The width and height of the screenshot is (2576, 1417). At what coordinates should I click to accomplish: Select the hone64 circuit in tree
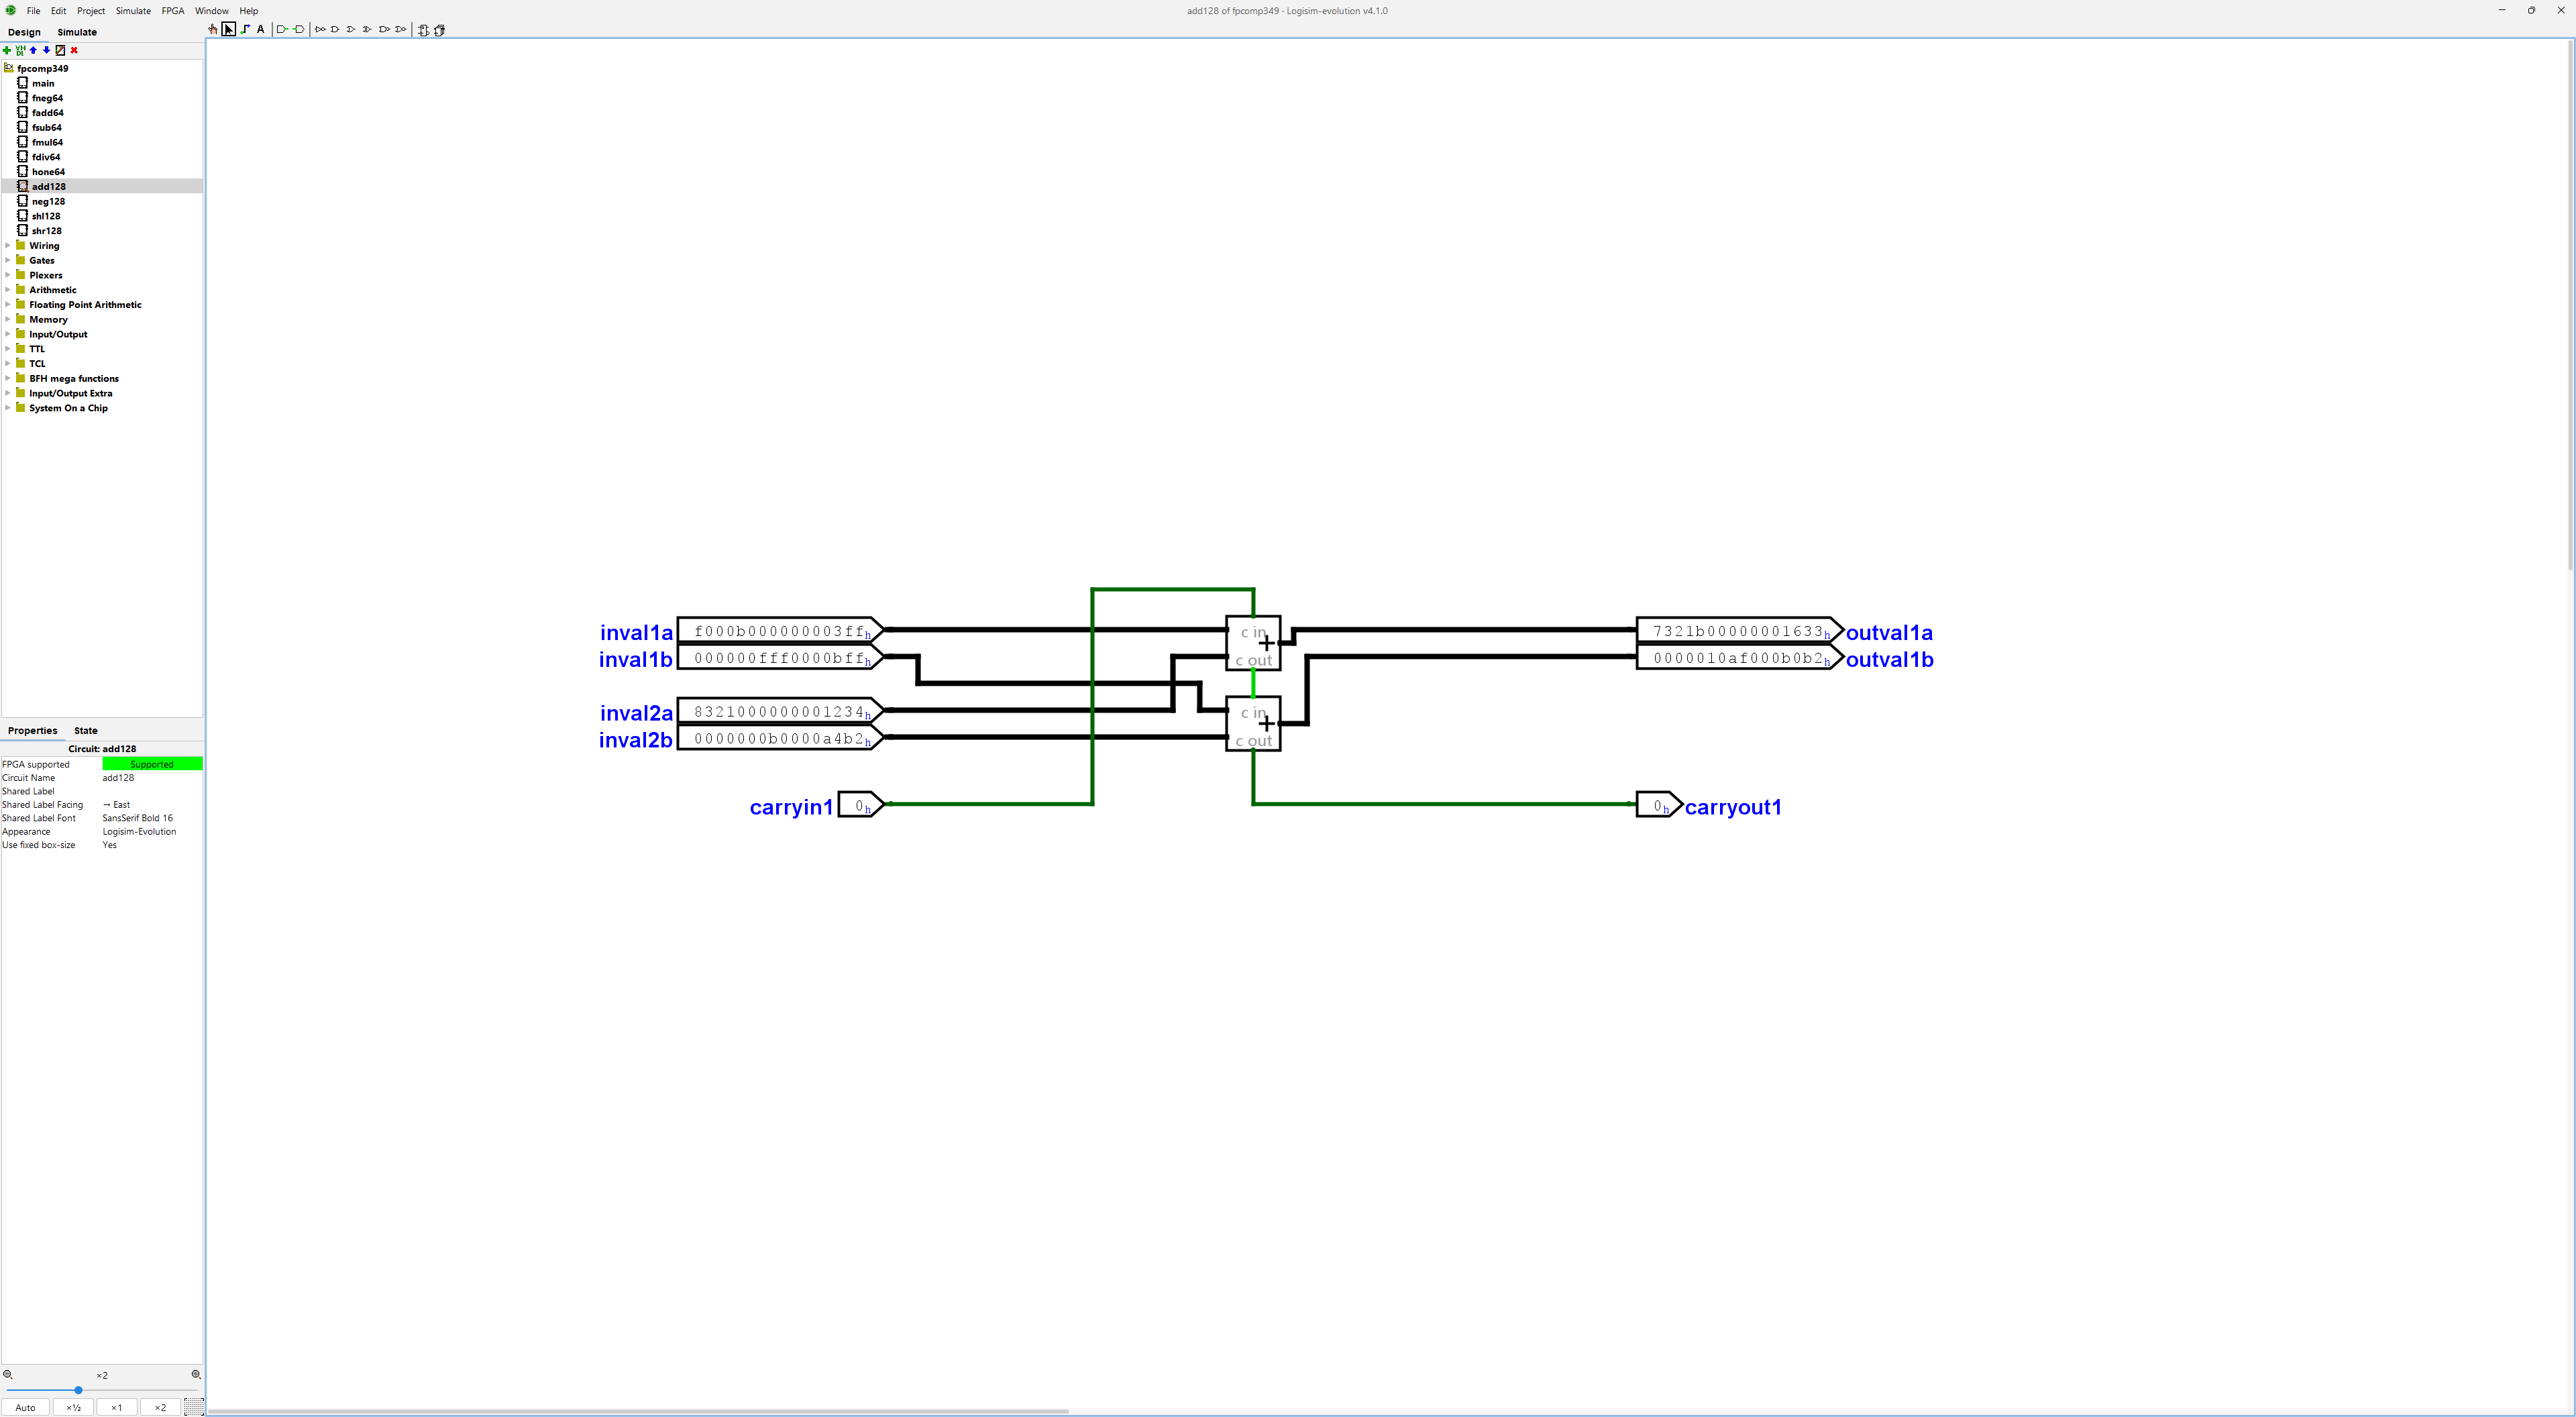(48, 172)
